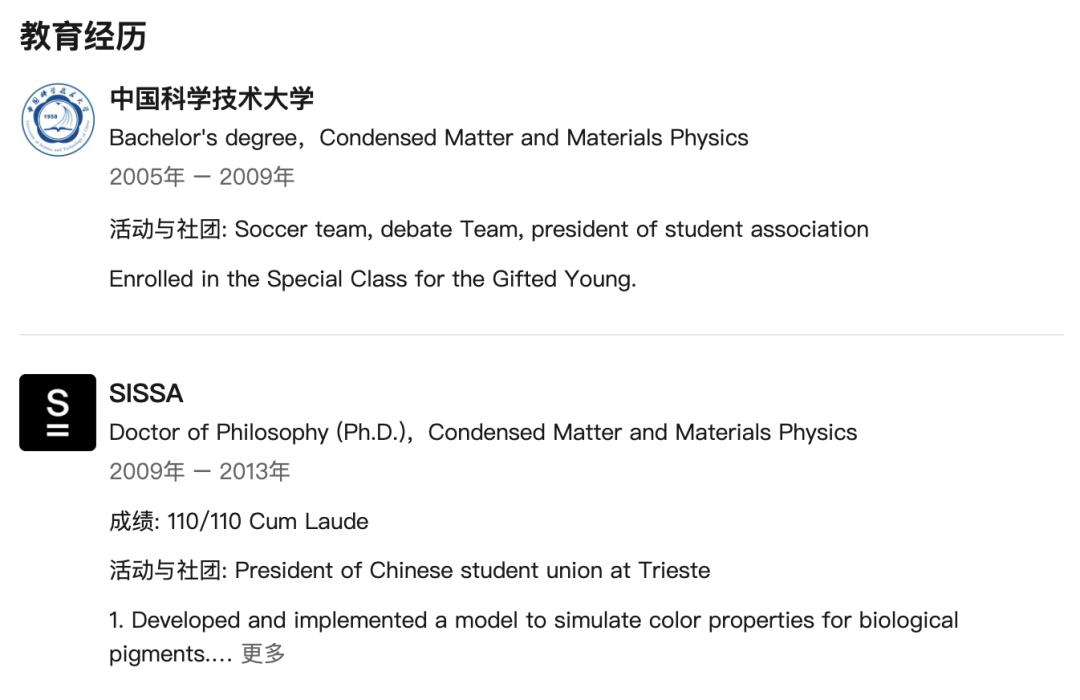Open the SISSA school name link
This screenshot has width=1080, height=700.
coord(146,394)
